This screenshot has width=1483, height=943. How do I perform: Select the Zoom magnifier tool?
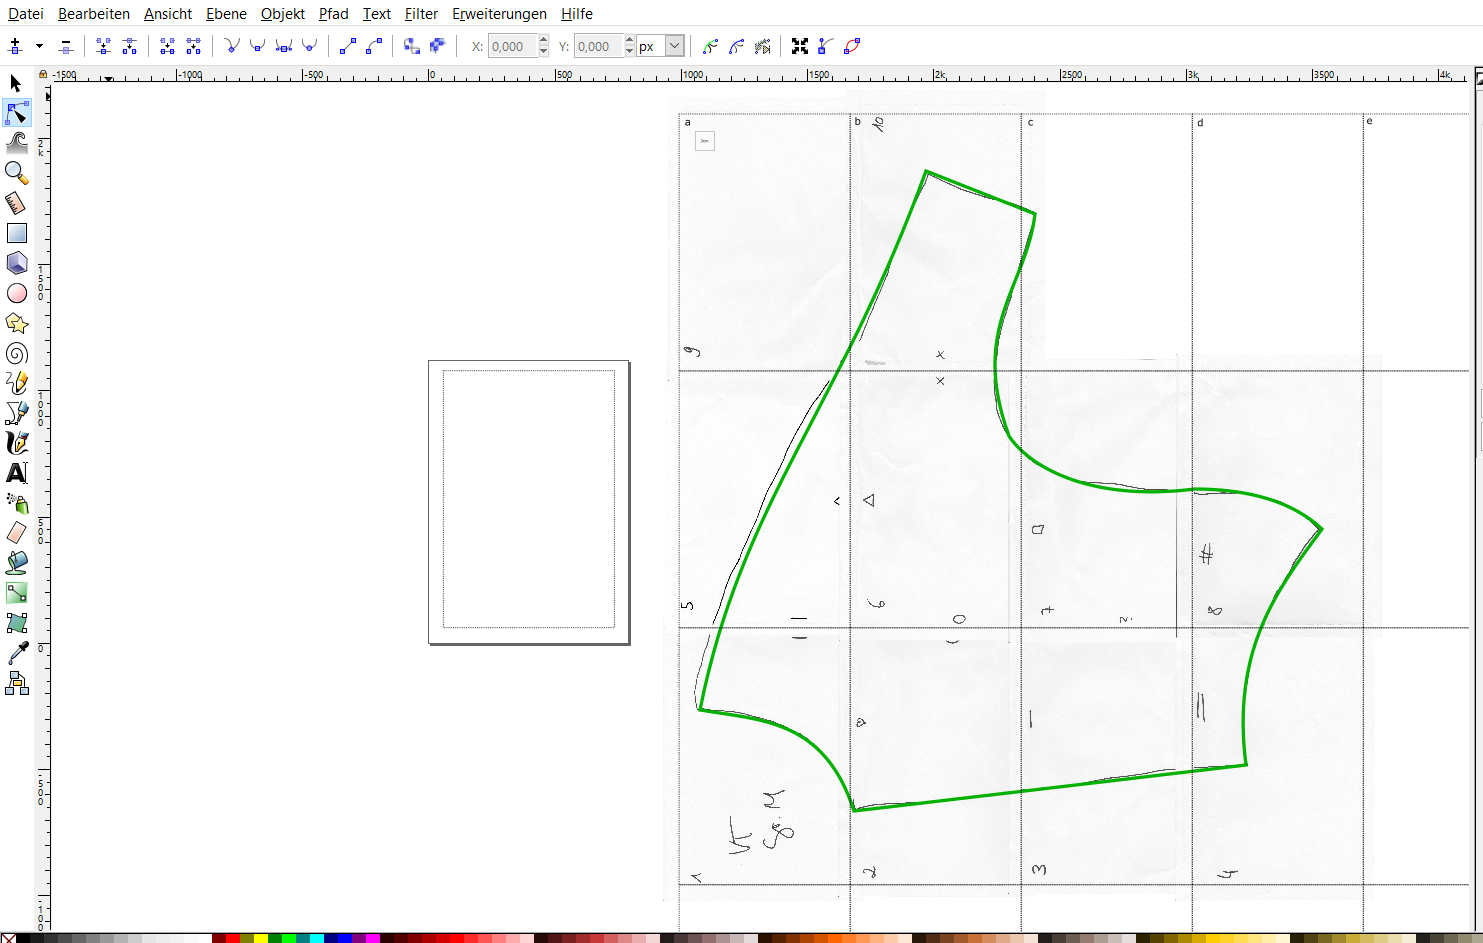click(x=17, y=173)
